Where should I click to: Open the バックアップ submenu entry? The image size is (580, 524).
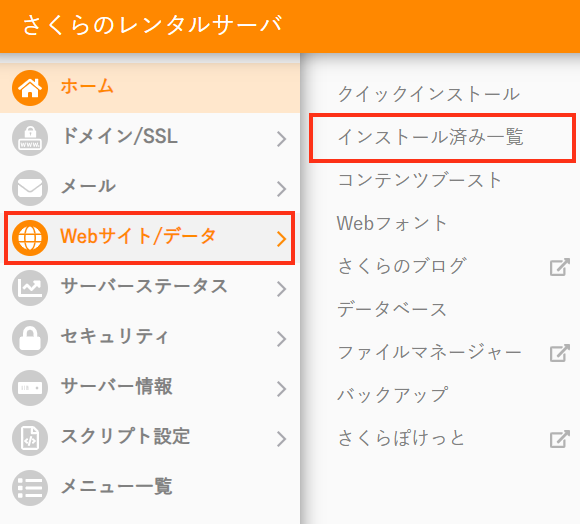(x=393, y=395)
